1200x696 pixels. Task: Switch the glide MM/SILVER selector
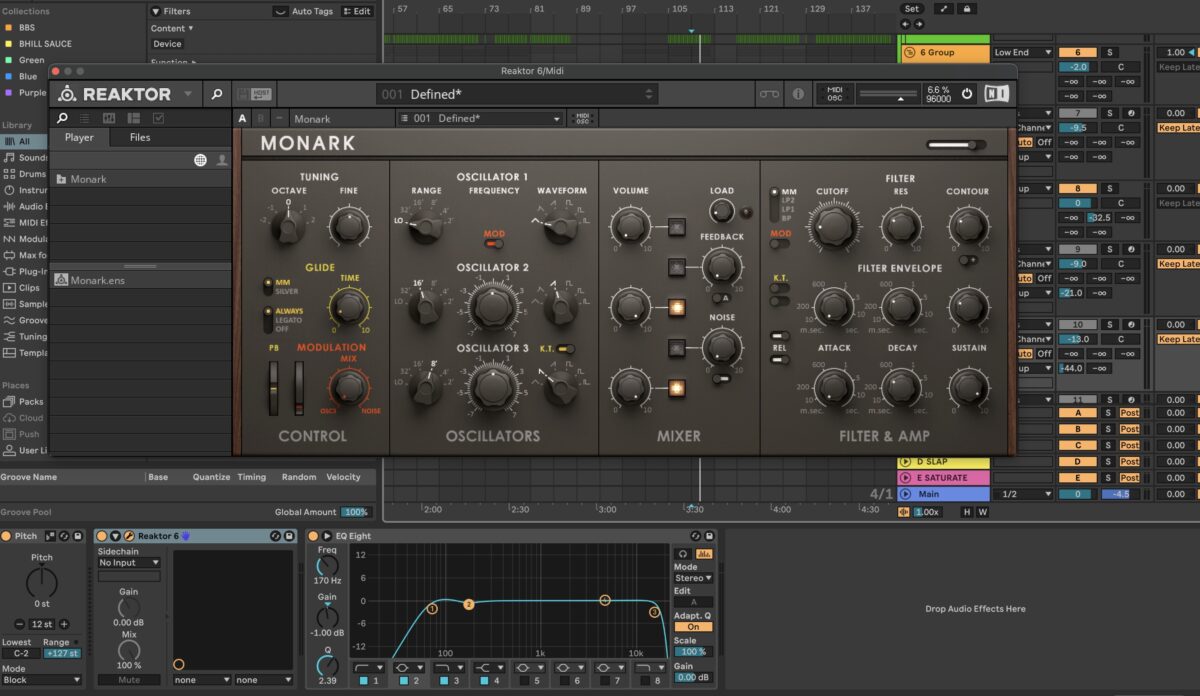coord(267,287)
